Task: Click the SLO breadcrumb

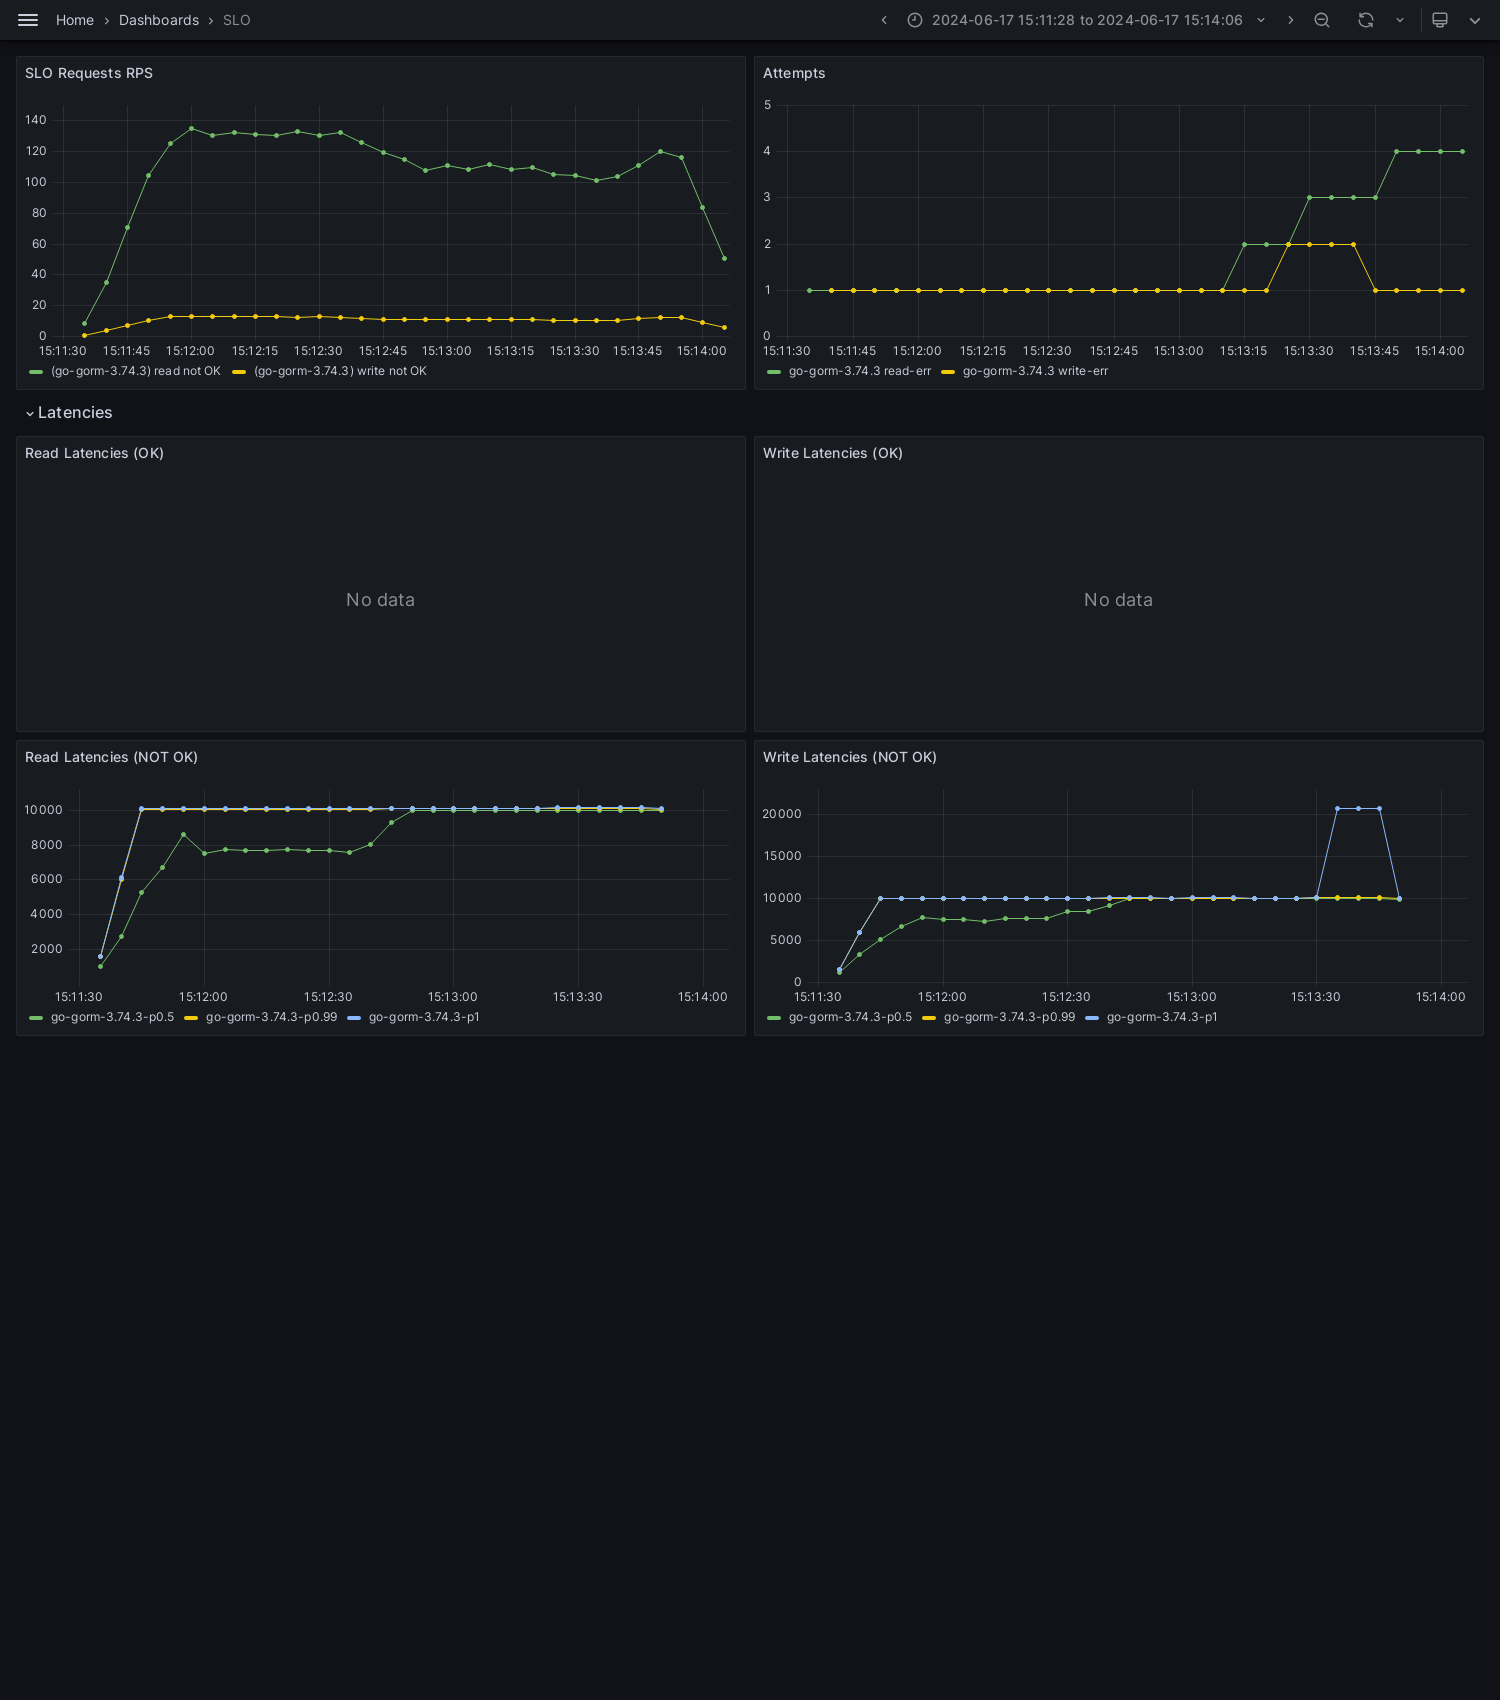Action: pos(237,20)
